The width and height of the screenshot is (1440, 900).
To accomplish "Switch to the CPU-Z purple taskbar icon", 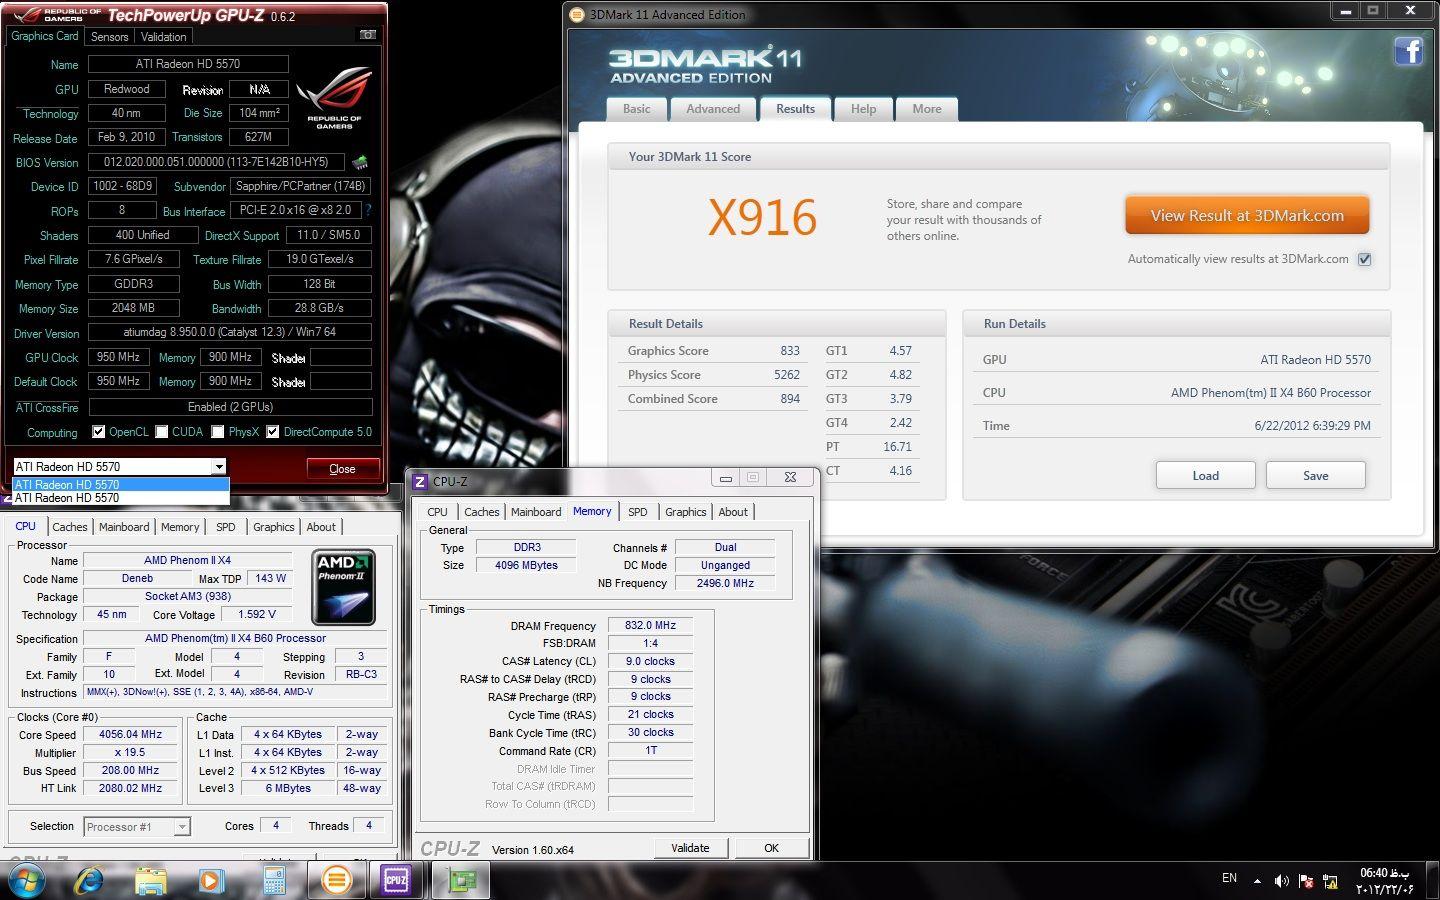I will coord(396,881).
